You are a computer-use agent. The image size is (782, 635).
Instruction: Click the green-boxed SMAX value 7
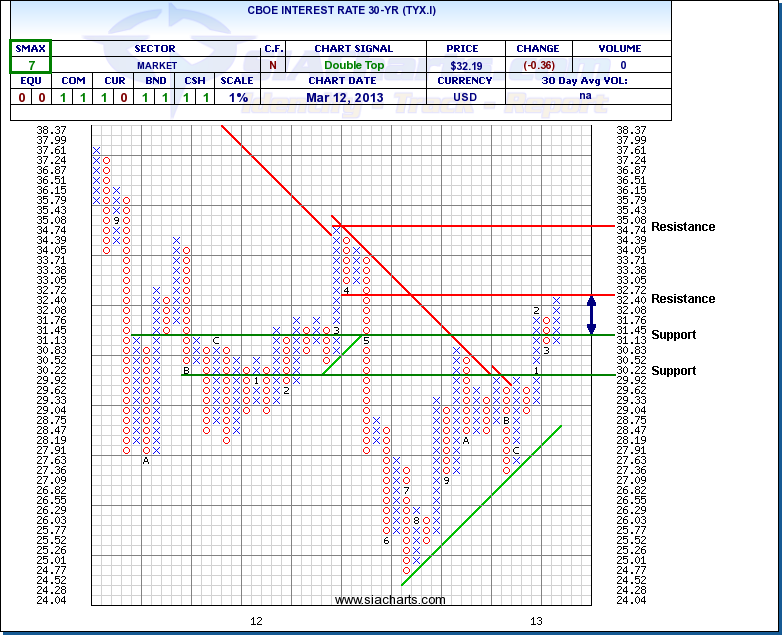[31, 64]
